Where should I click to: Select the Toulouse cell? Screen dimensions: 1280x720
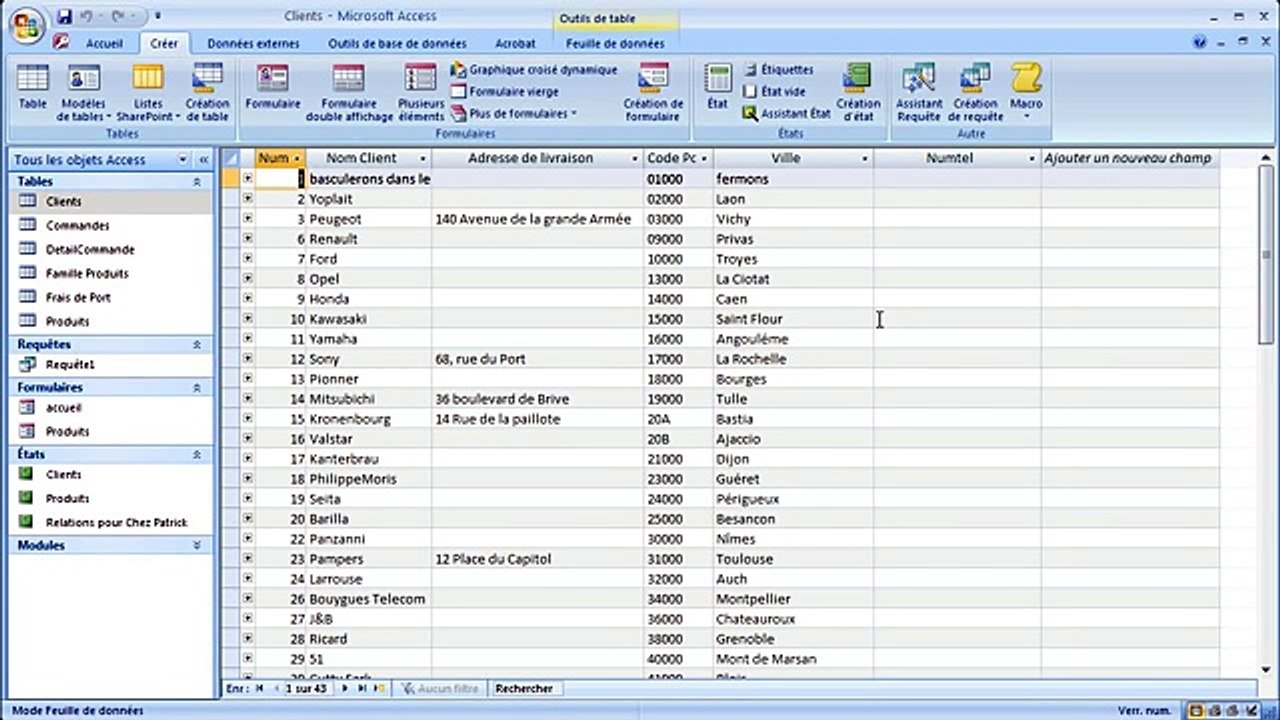click(x=793, y=559)
